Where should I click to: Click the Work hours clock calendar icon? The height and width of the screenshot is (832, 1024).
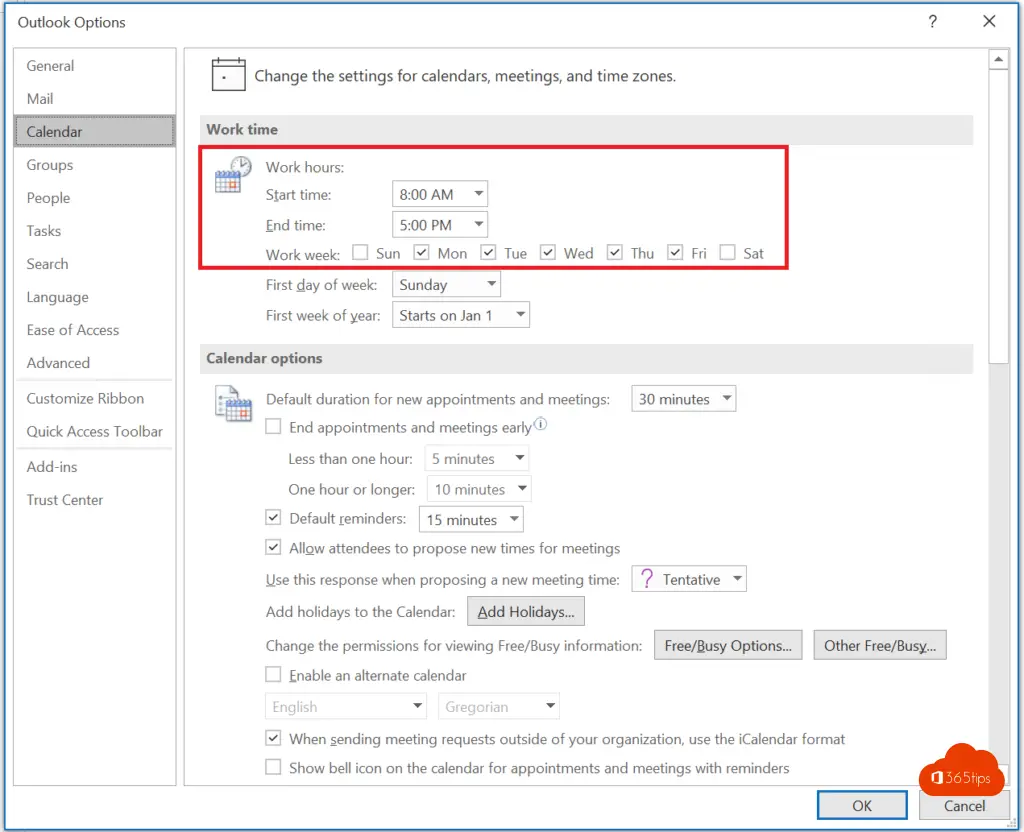click(233, 174)
